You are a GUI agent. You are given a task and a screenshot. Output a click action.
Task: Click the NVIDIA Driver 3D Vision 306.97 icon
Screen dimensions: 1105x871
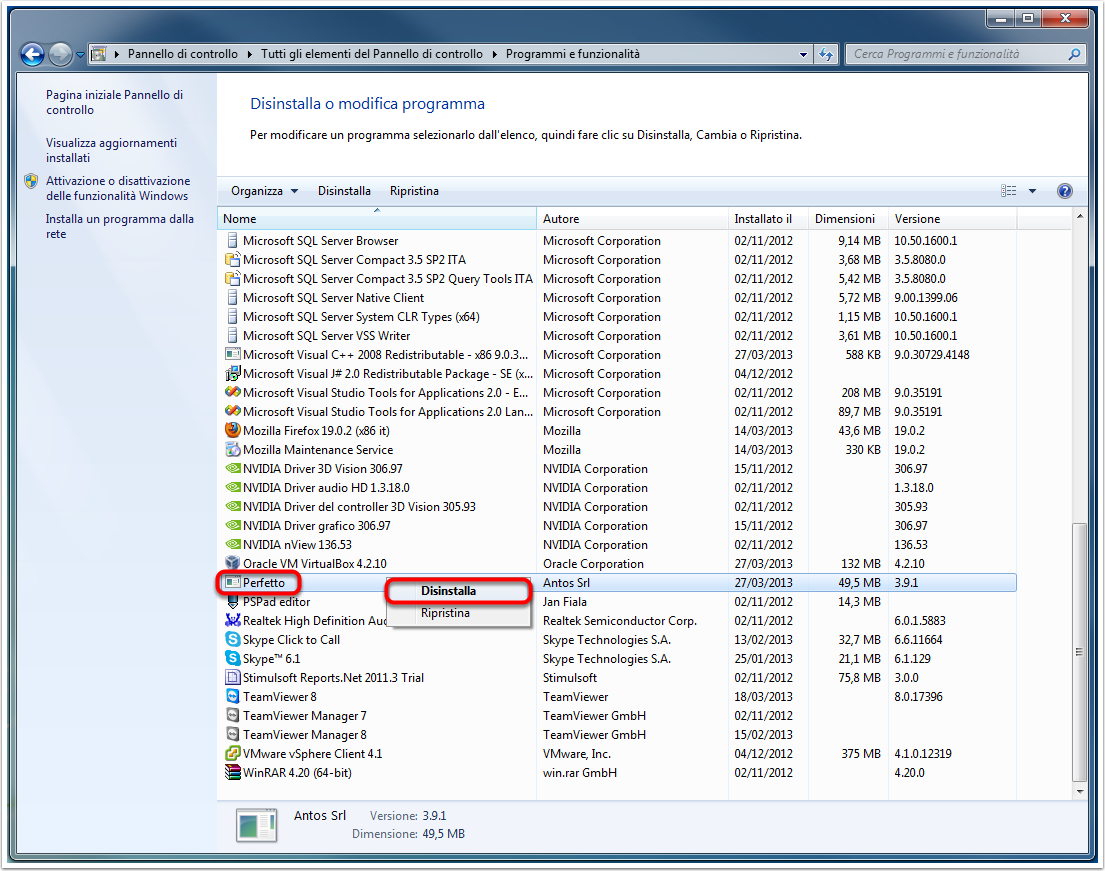pos(233,468)
